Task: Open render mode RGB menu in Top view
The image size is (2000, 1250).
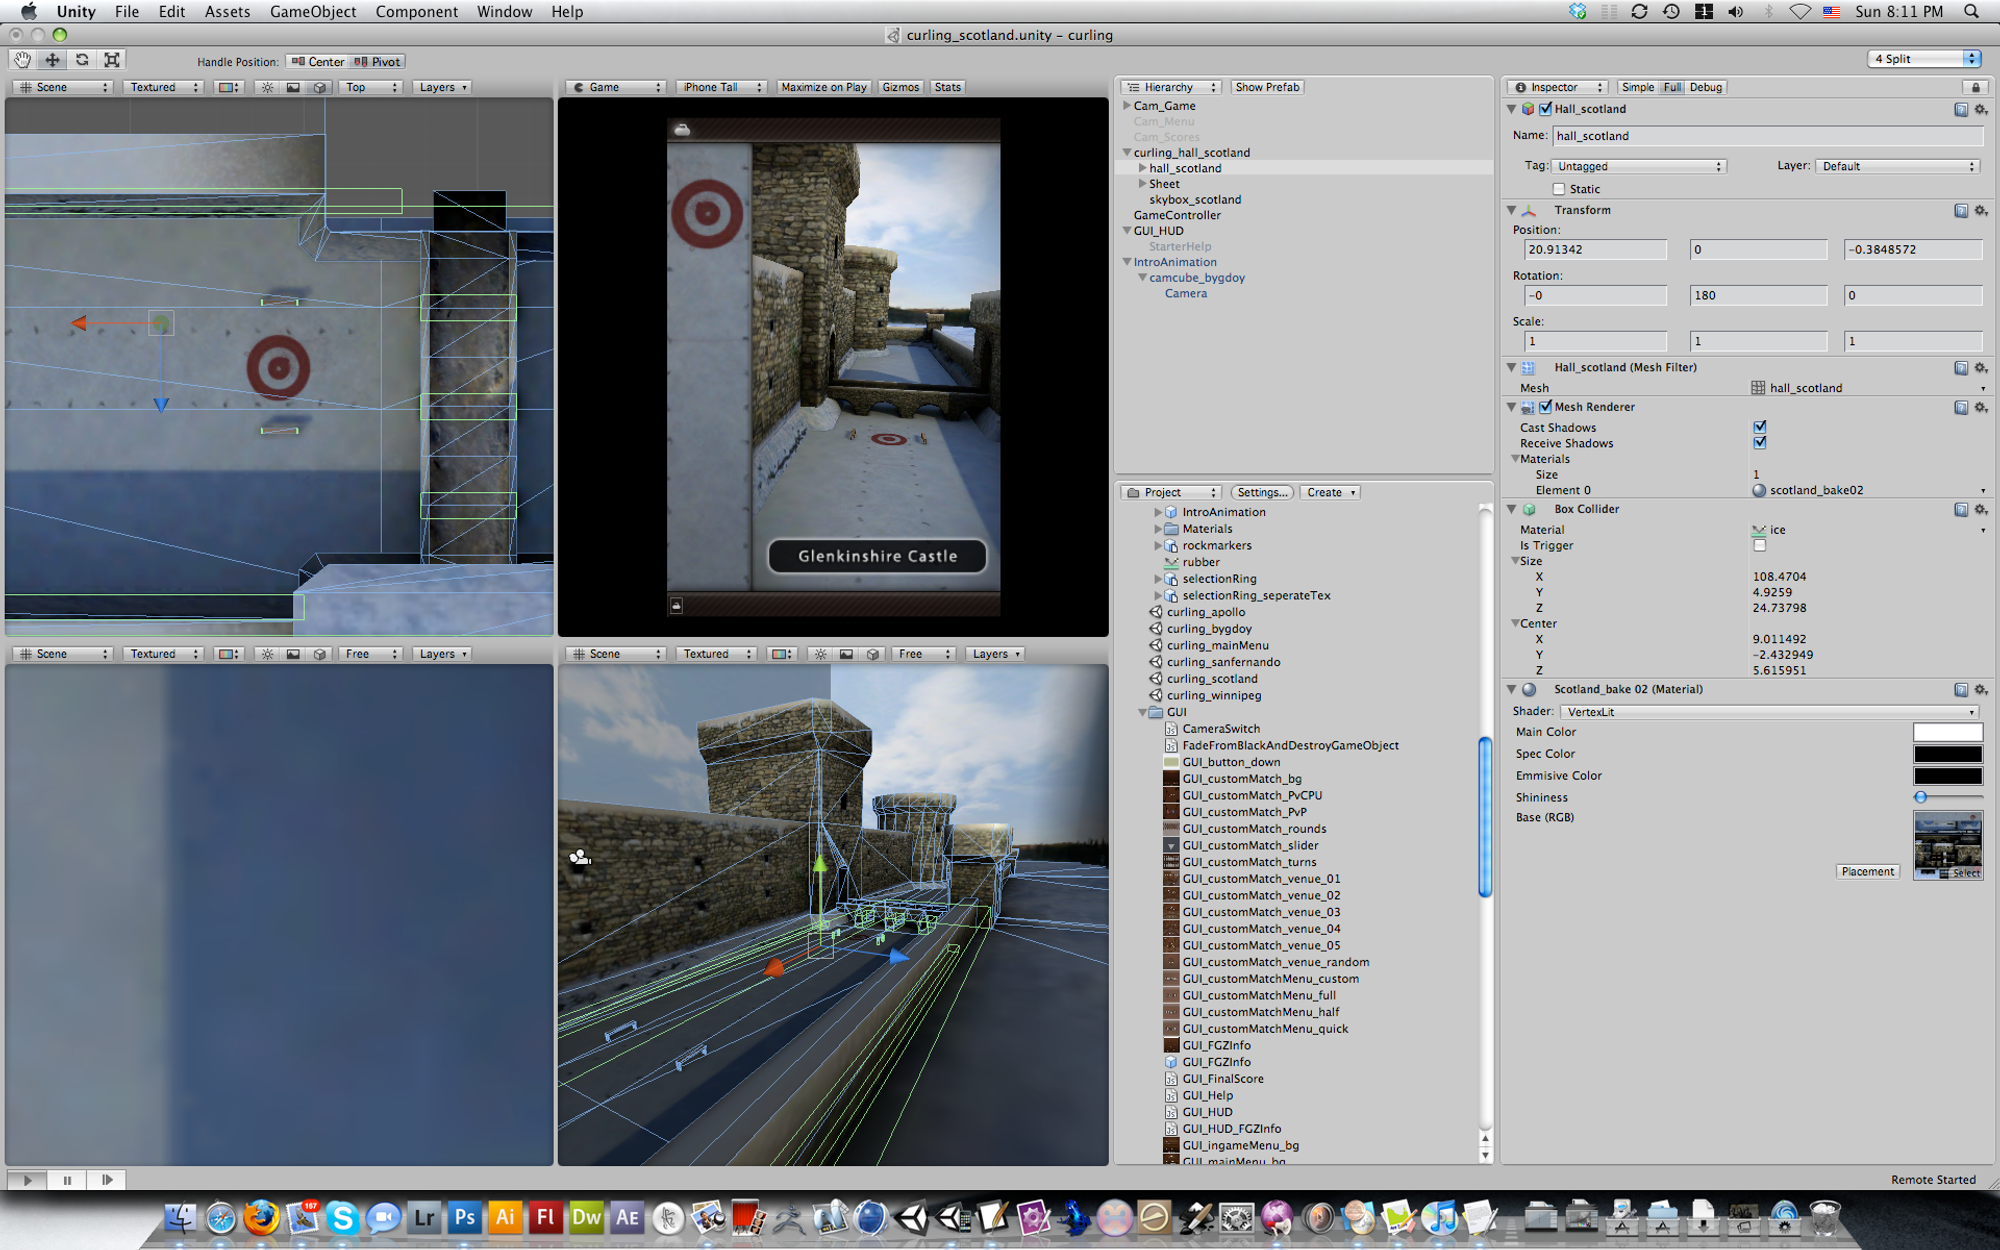Action: [229, 87]
